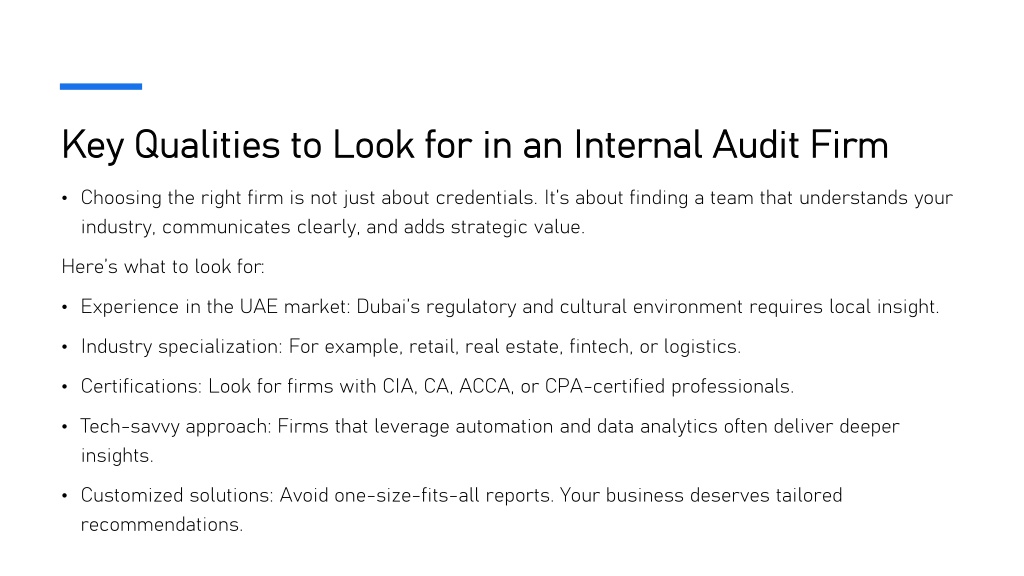Screen dimensions: 1024x576
Task: Click the bullet dot before 'Experience in the UAE'
Action: (x=65, y=308)
